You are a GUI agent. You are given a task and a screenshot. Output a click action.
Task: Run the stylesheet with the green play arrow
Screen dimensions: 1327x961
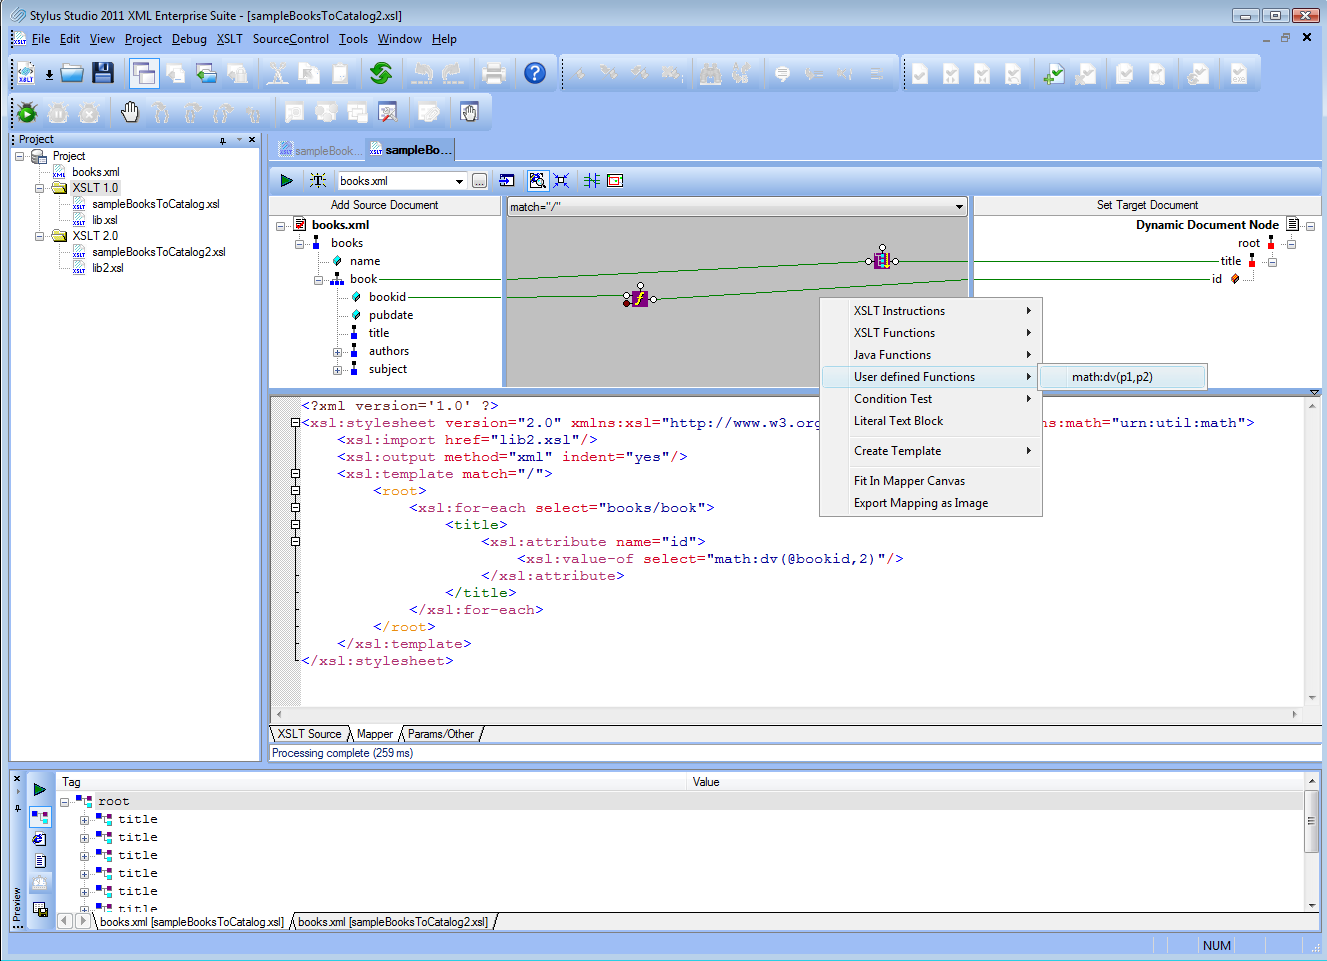click(287, 181)
